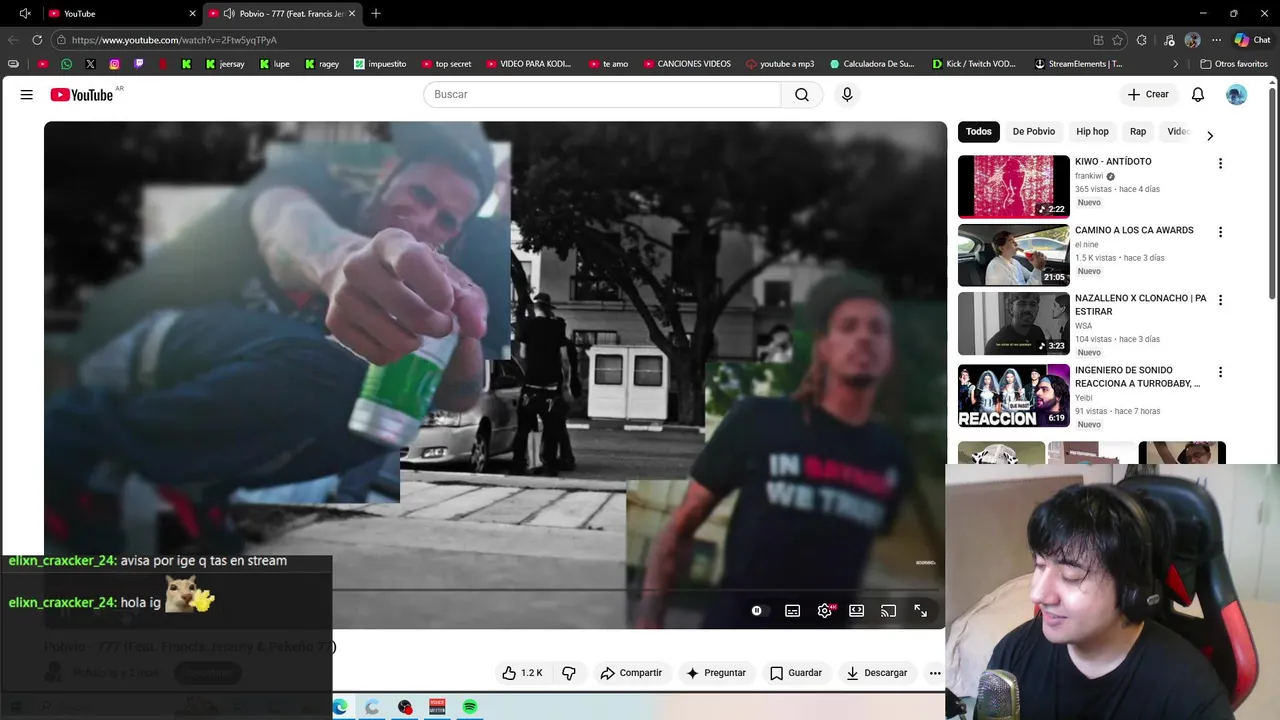1280x720 pixels.
Task: Add page to browser favorites star
Action: (x=1117, y=40)
